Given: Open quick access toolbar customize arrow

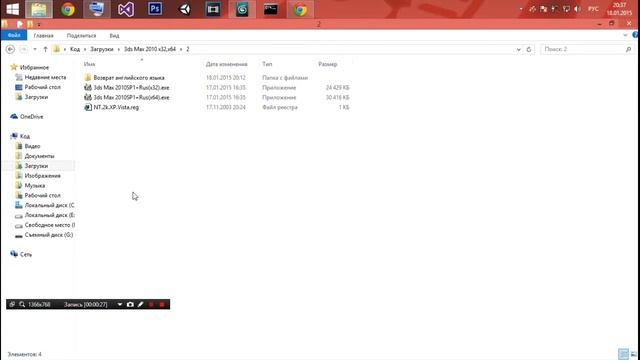Looking at the screenshot, I should (x=39, y=24).
